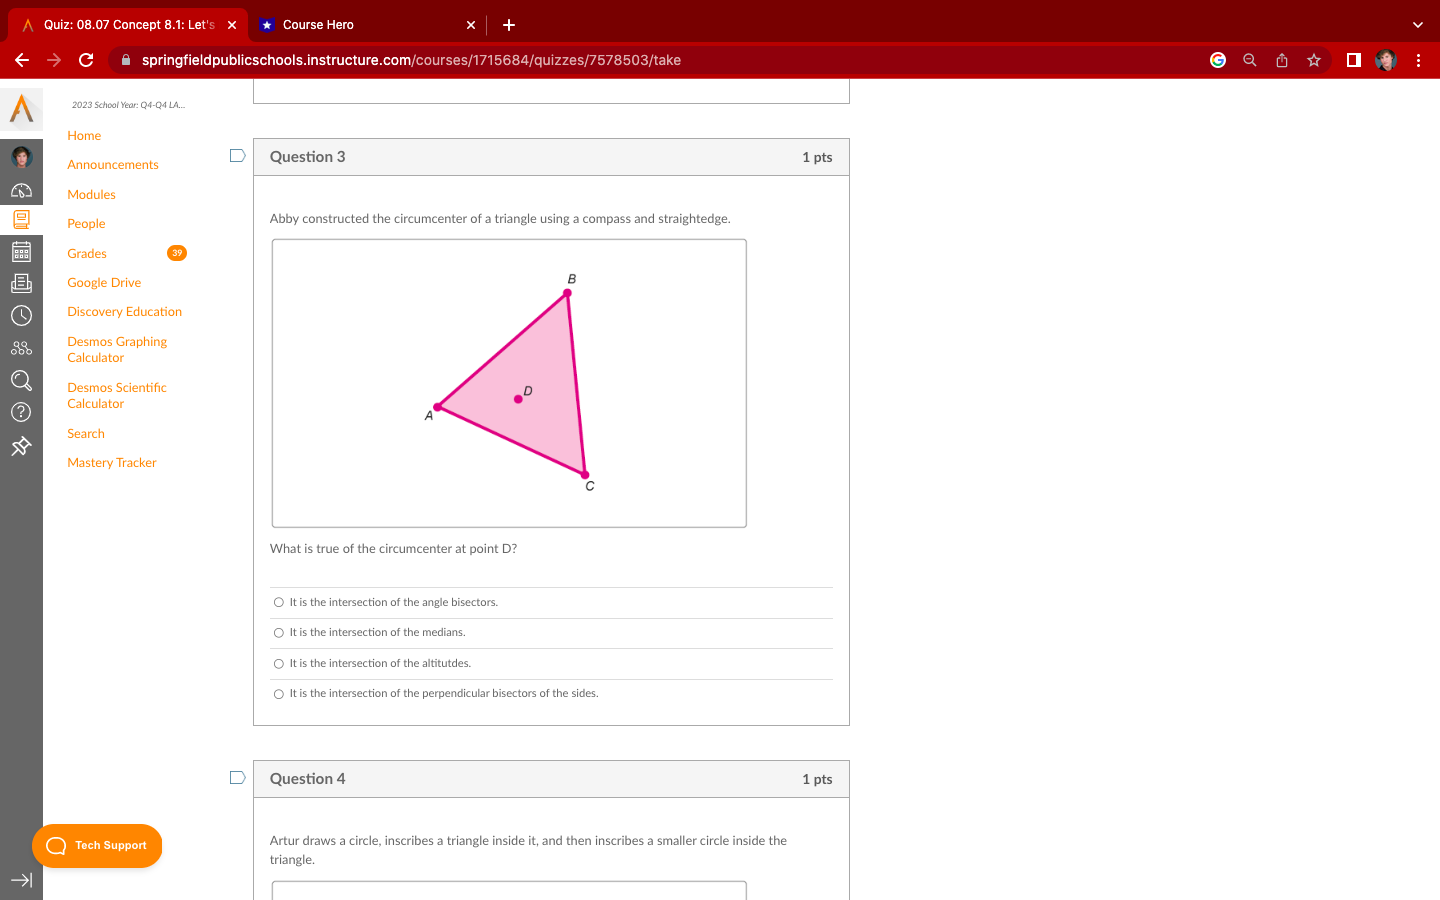
Task: Open the Help question mark icon
Action: click(x=22, y=411)
